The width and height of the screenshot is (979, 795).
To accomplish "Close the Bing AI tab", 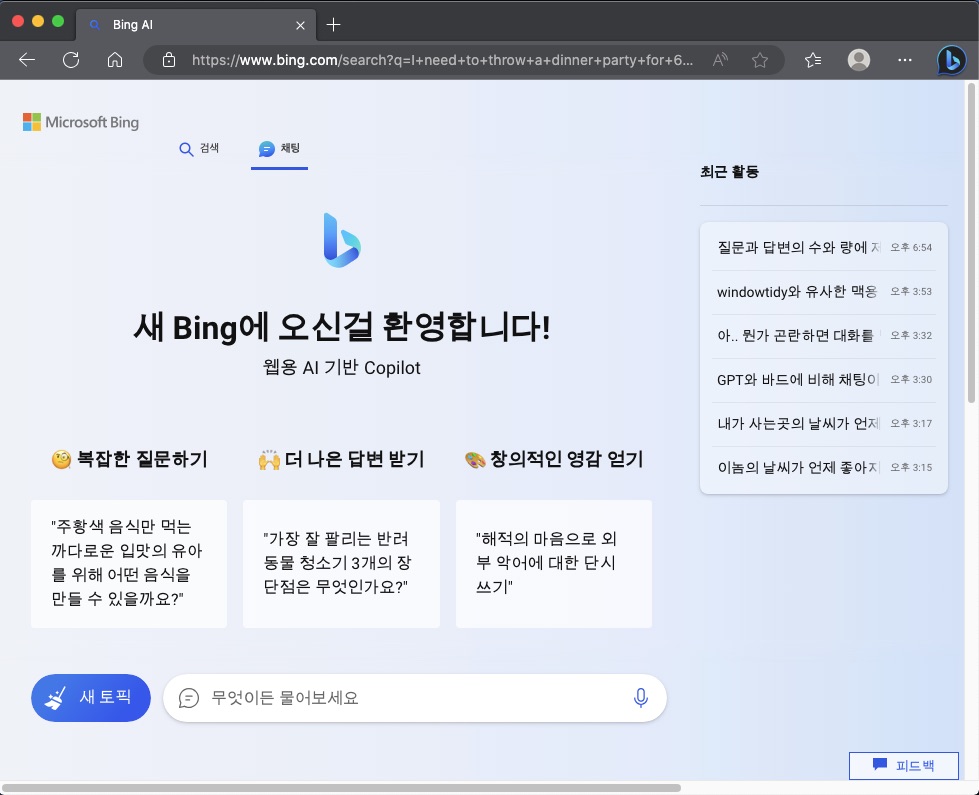I will tap(300, 26).
